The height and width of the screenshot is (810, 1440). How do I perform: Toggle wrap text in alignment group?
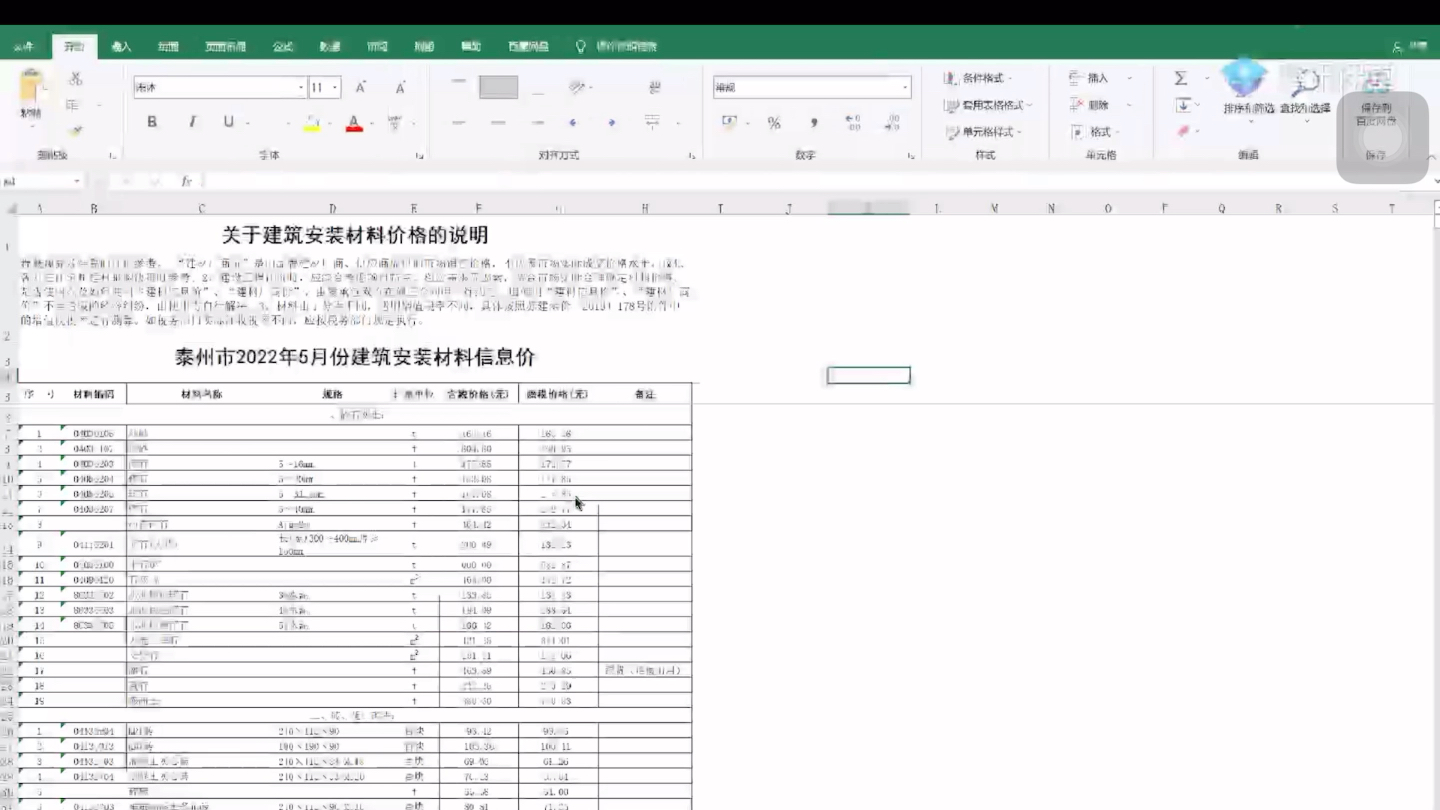[x=655, y=88]
